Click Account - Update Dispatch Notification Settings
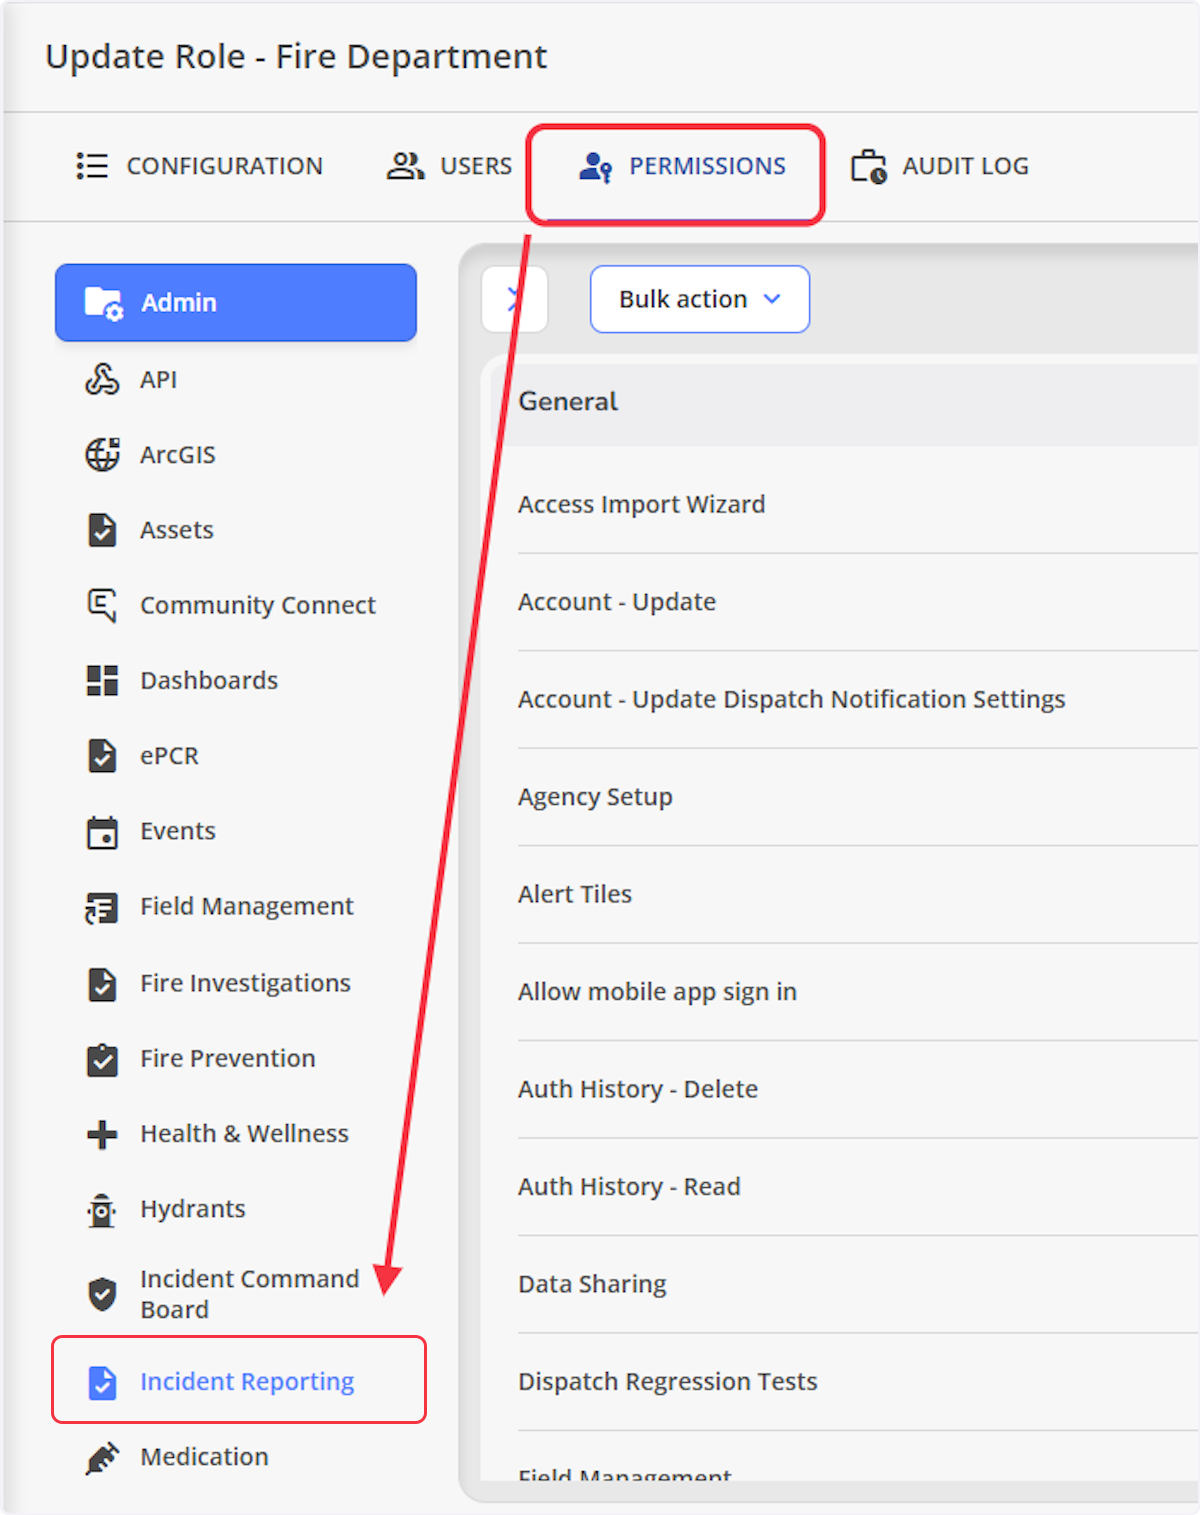 (858, 699)
